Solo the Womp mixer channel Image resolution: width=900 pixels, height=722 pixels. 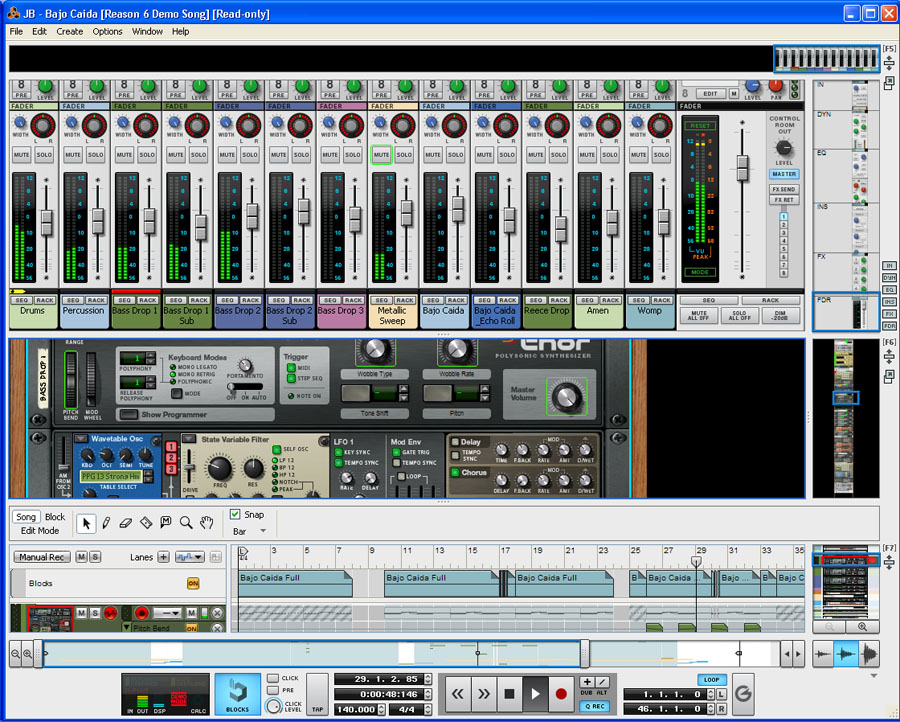click(661, 155)
